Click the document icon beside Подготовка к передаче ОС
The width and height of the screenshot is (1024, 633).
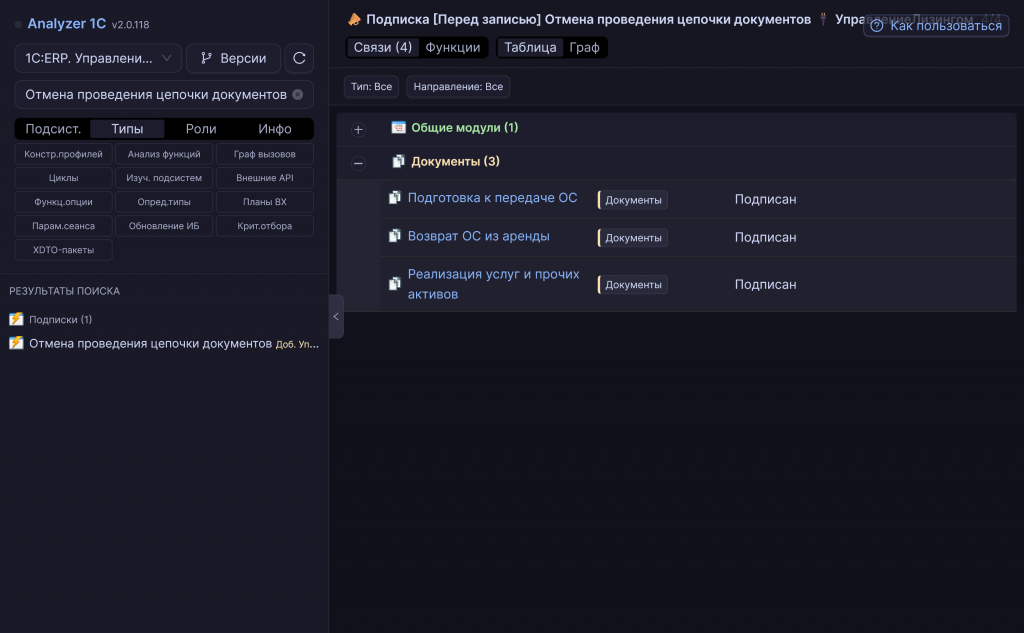(394, 197)
